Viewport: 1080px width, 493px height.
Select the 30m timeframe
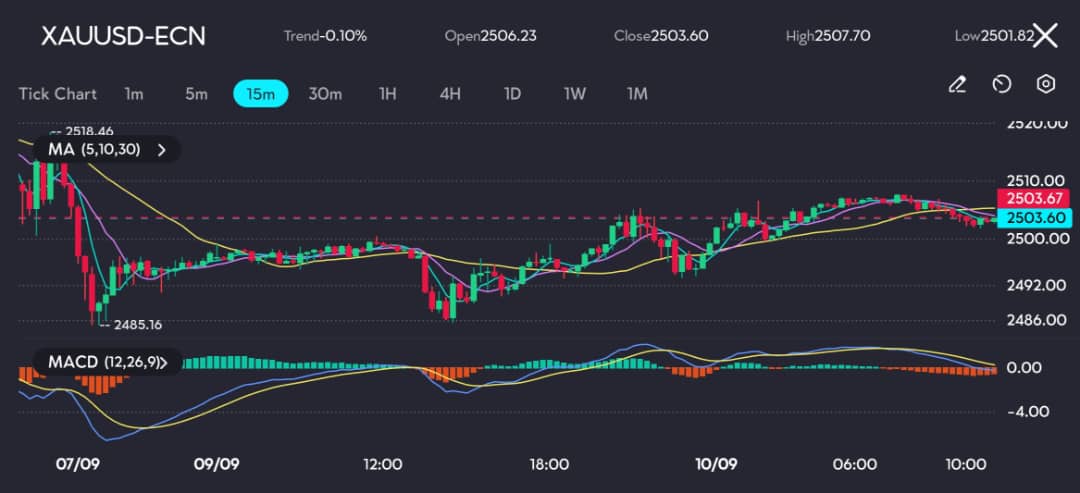click(x=325, y=94)
